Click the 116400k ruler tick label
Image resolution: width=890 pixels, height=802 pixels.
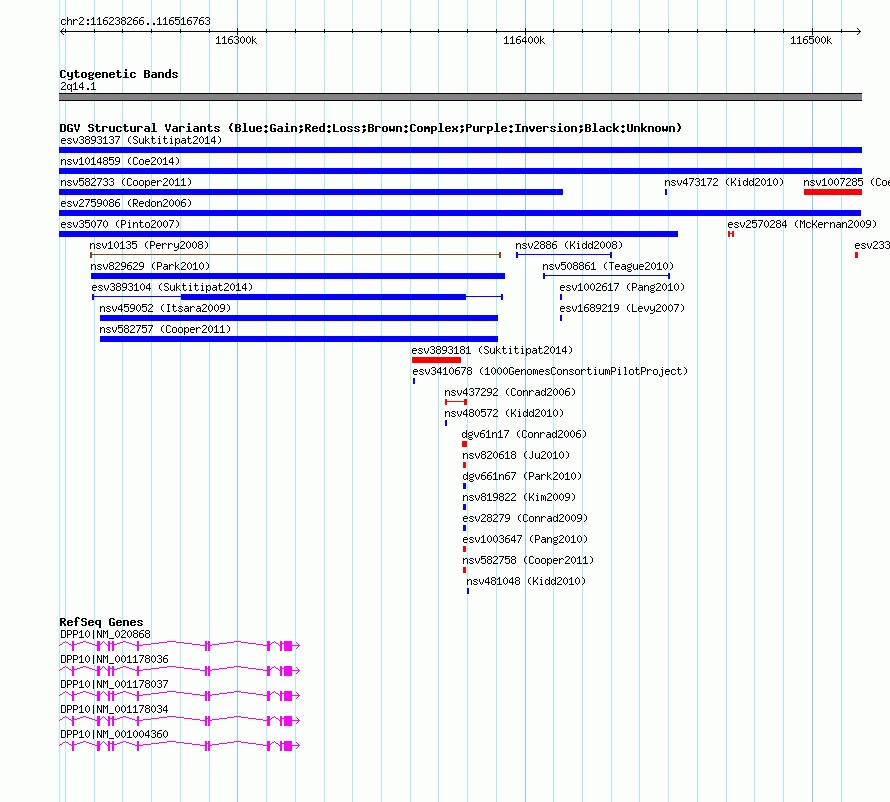[x=524, y=40]
